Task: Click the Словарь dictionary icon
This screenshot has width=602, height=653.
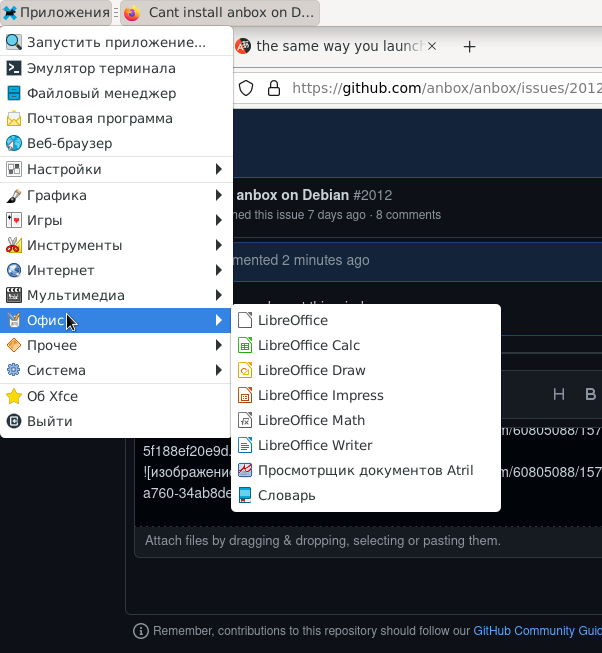Action: tap(245, 495)
